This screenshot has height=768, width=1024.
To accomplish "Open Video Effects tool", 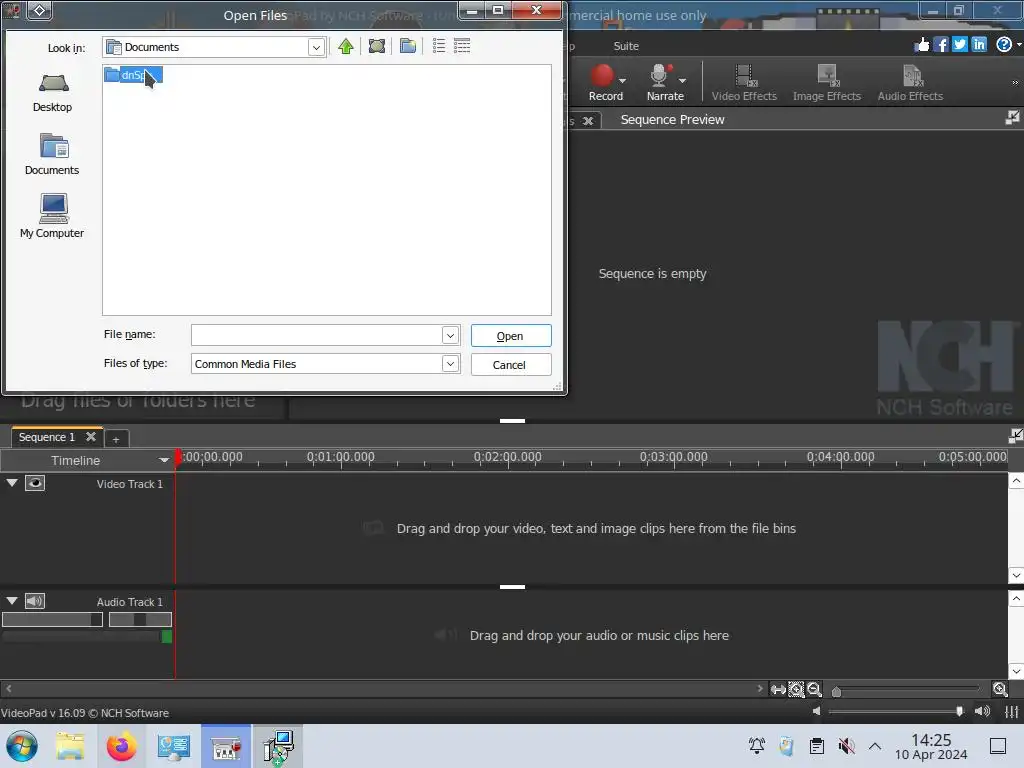I will tap(744, 83).
